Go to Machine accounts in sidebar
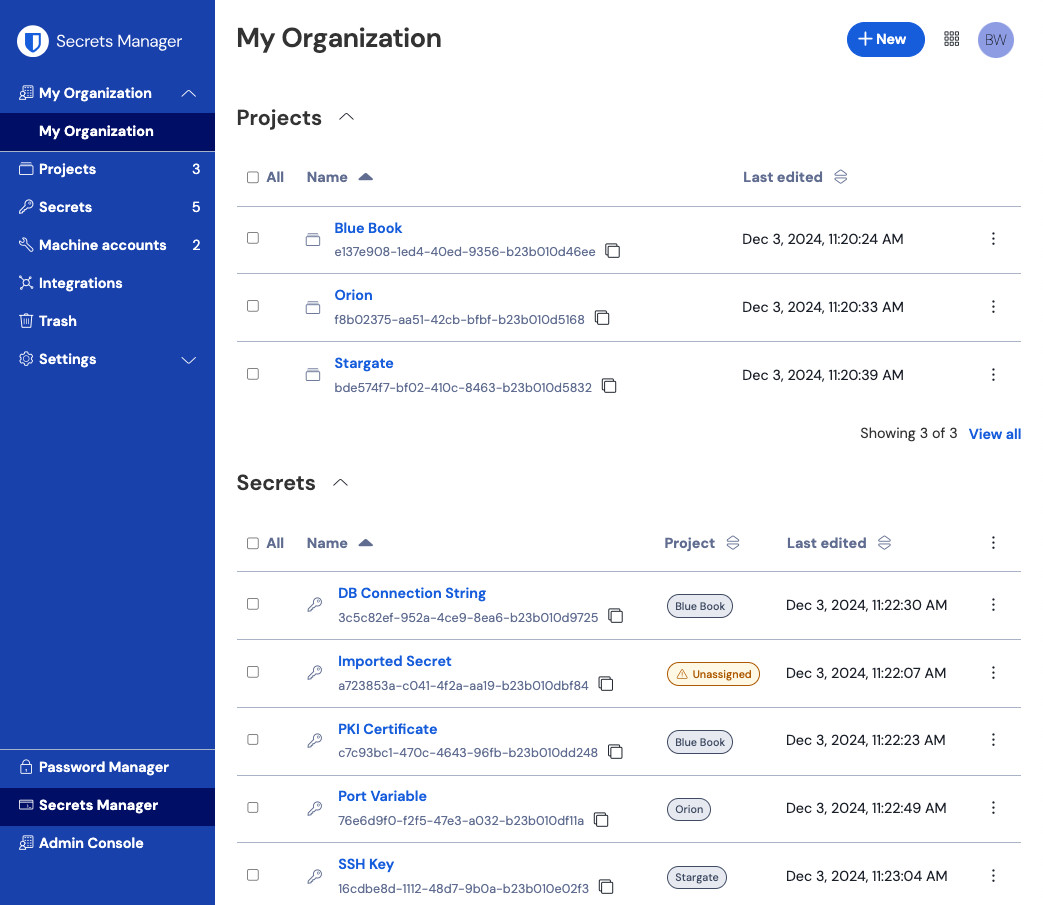The height and width of the screenshot is (905, 1043). coord(102,245)
